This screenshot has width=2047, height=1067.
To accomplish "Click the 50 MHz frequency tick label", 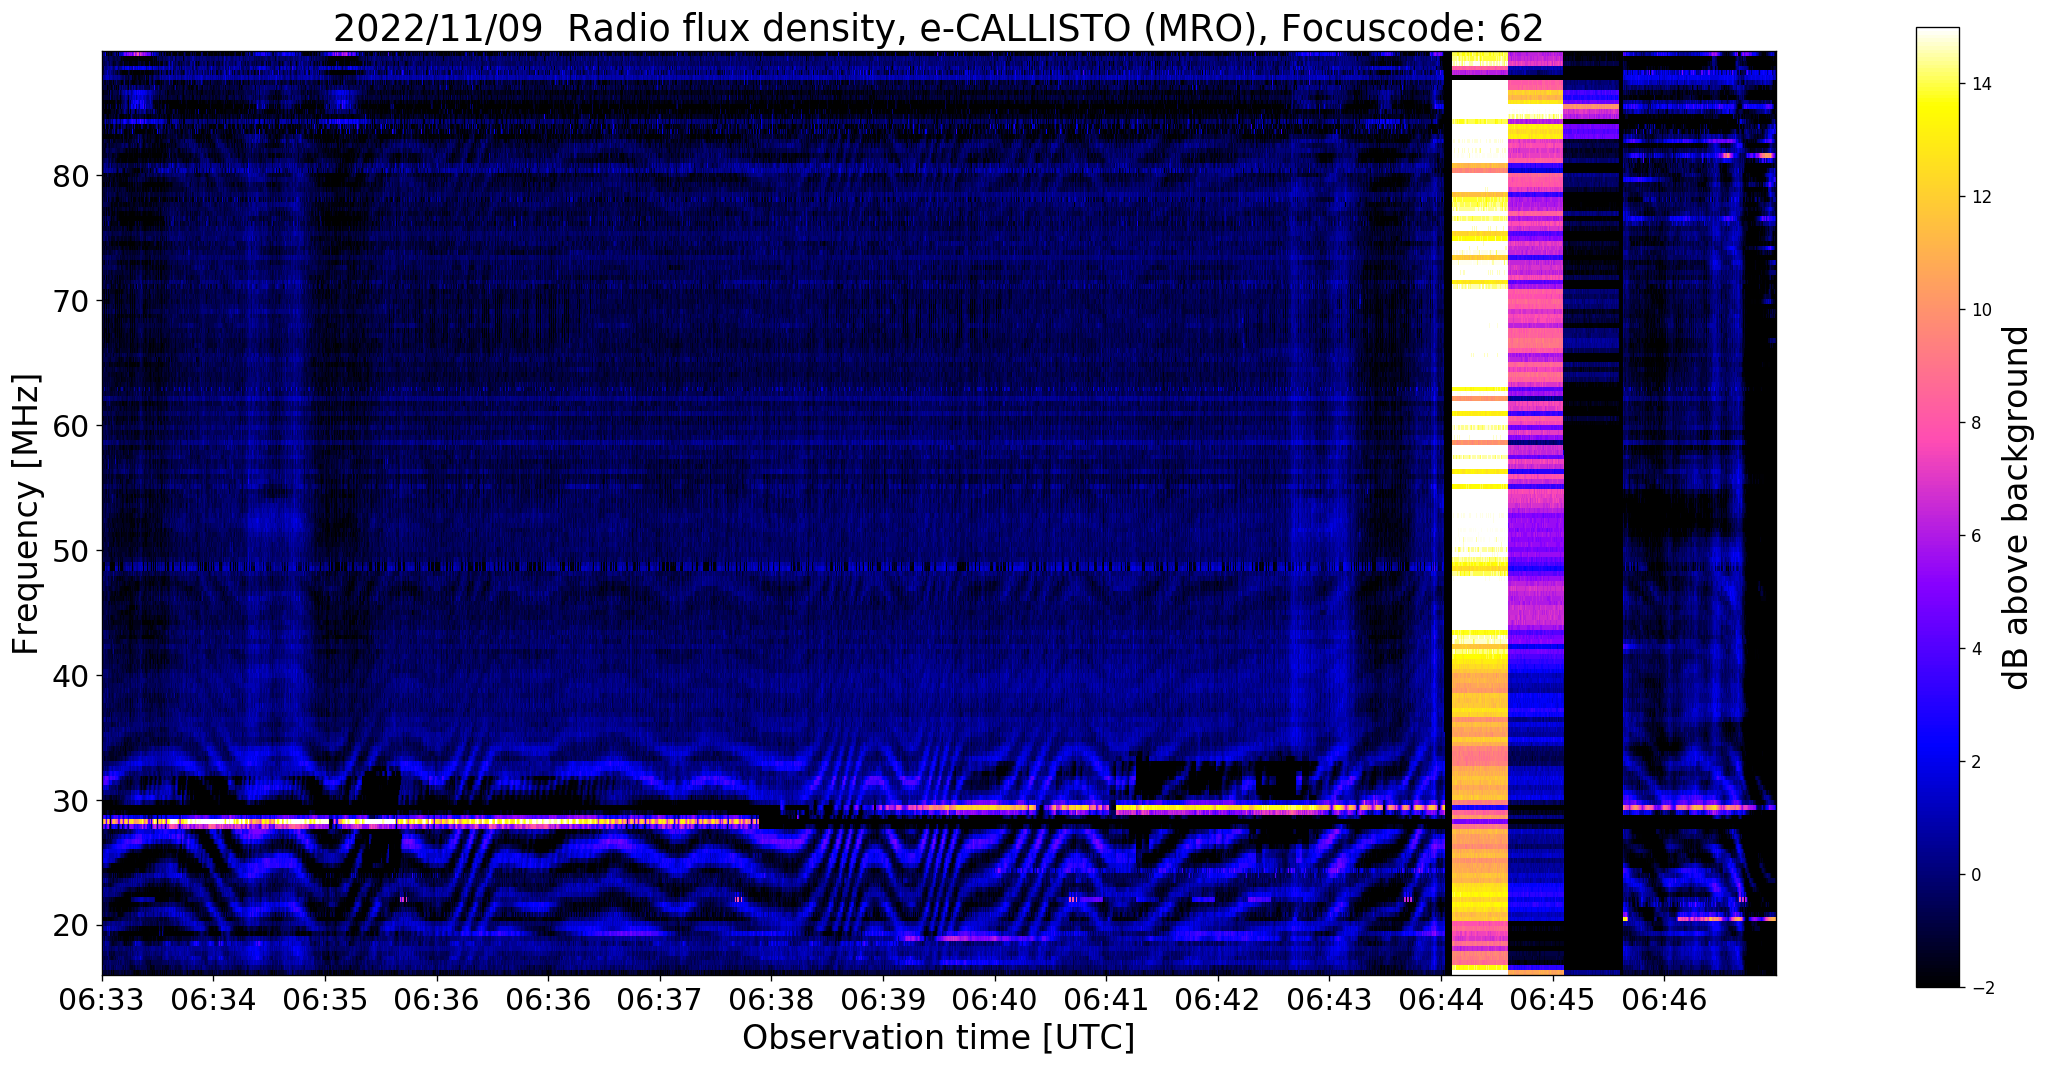I will click(x=71, y=551).
